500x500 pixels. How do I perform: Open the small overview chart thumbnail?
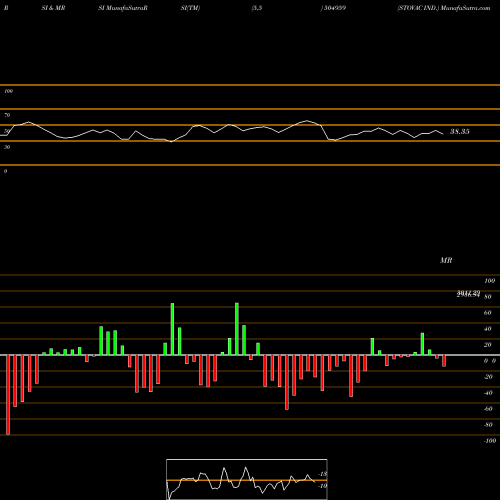click(247, 479)
